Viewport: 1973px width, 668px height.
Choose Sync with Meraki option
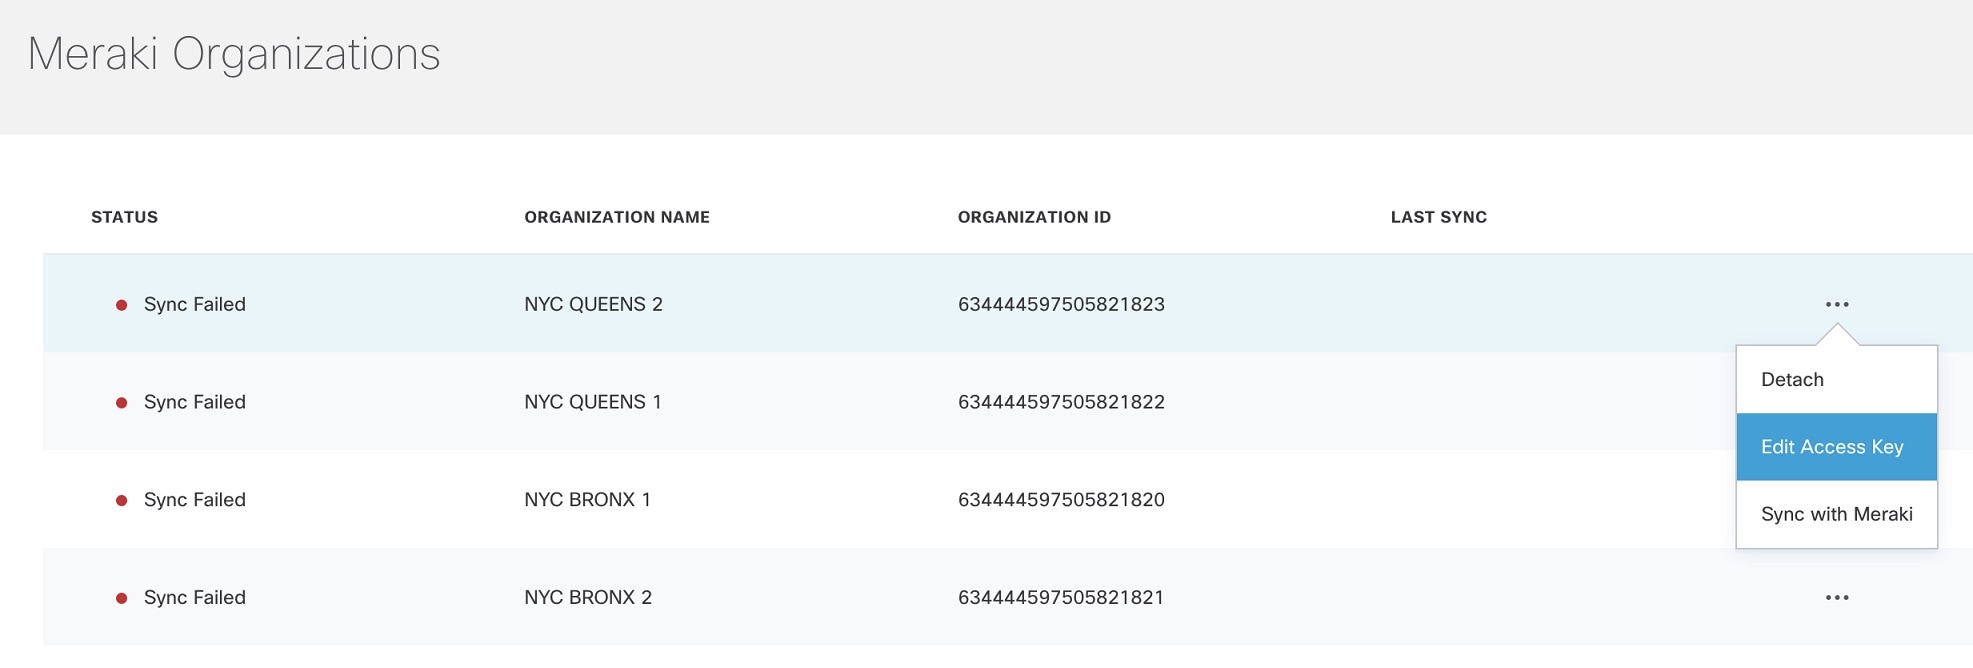pos(1837,514)
